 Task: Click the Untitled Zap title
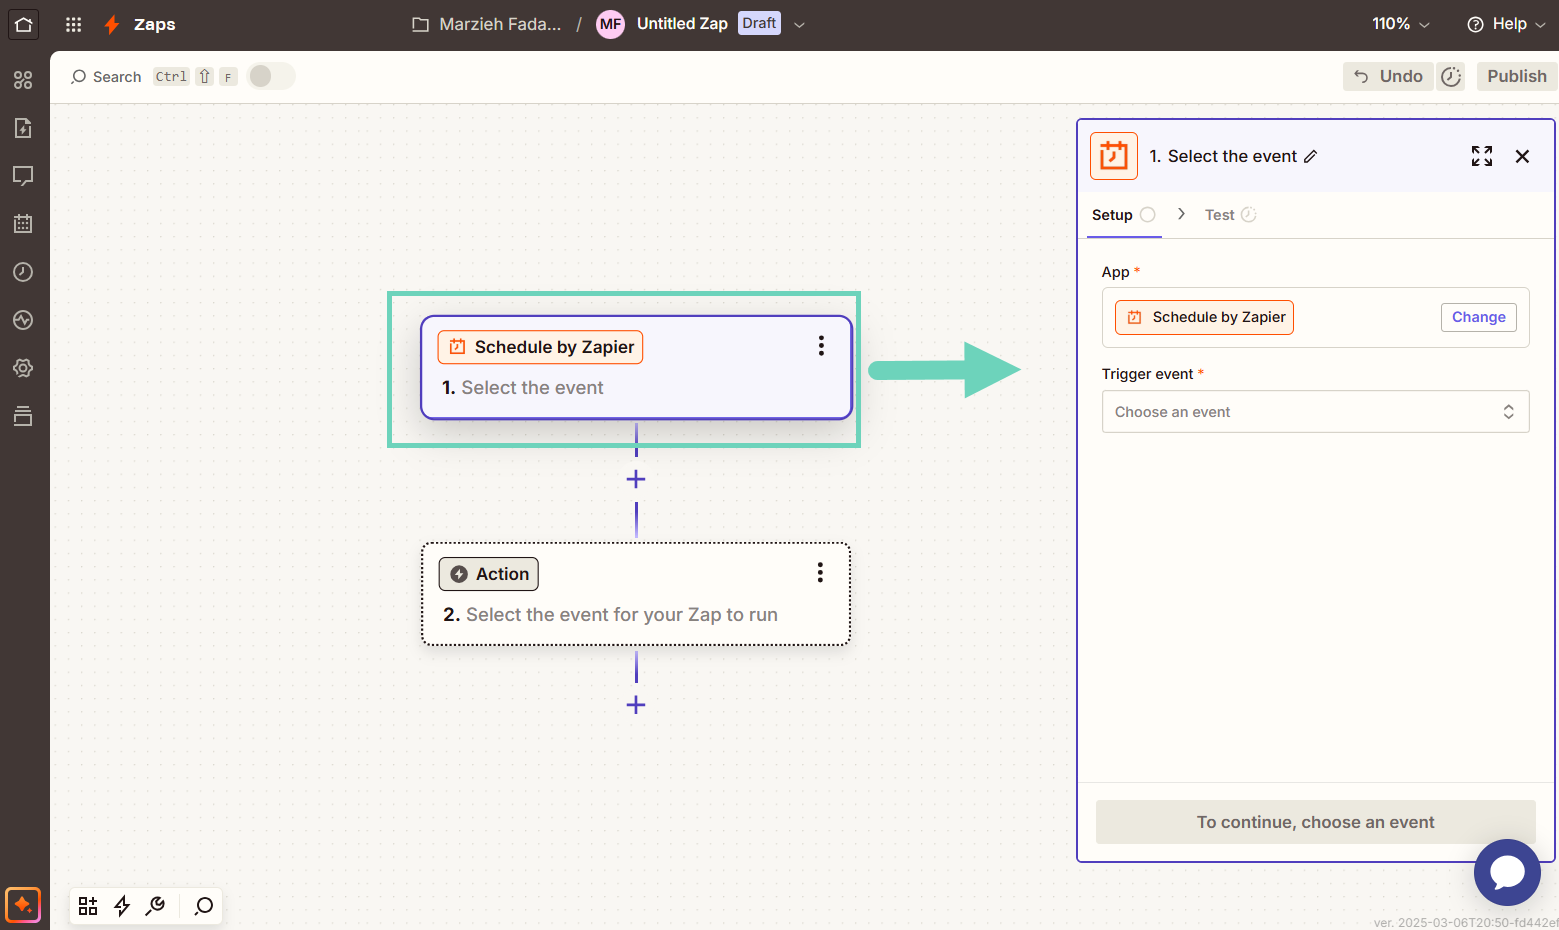tap(682, 23)
